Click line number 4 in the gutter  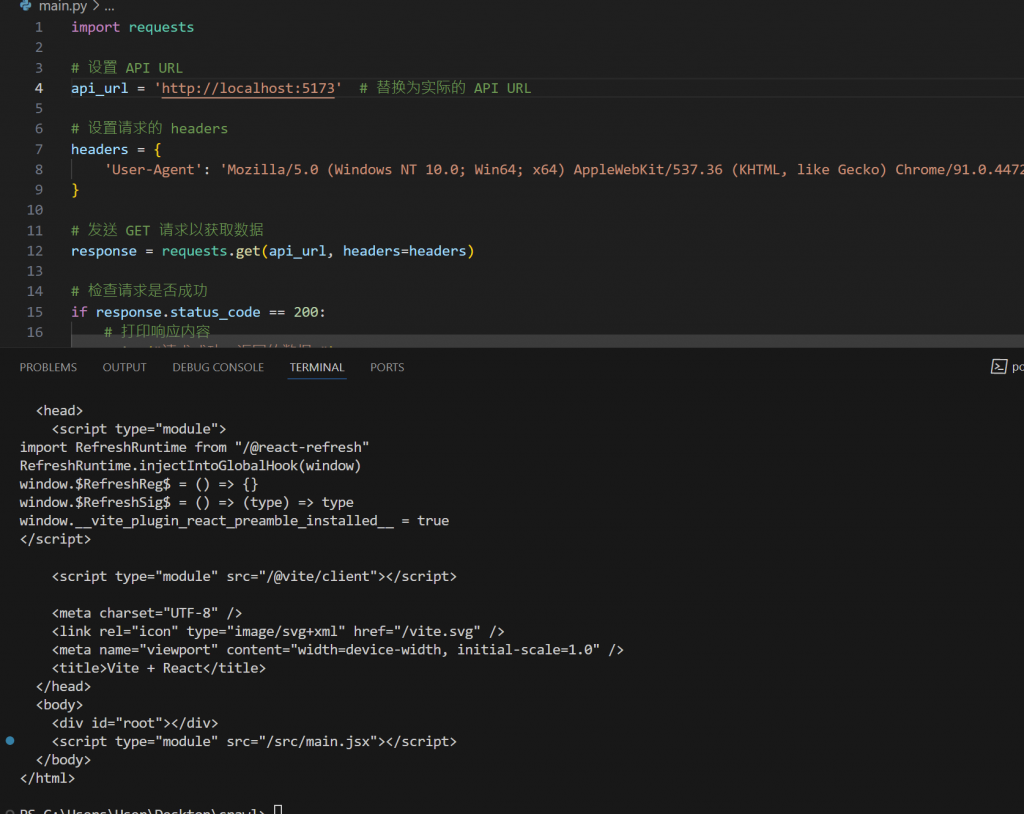[39, 88]
